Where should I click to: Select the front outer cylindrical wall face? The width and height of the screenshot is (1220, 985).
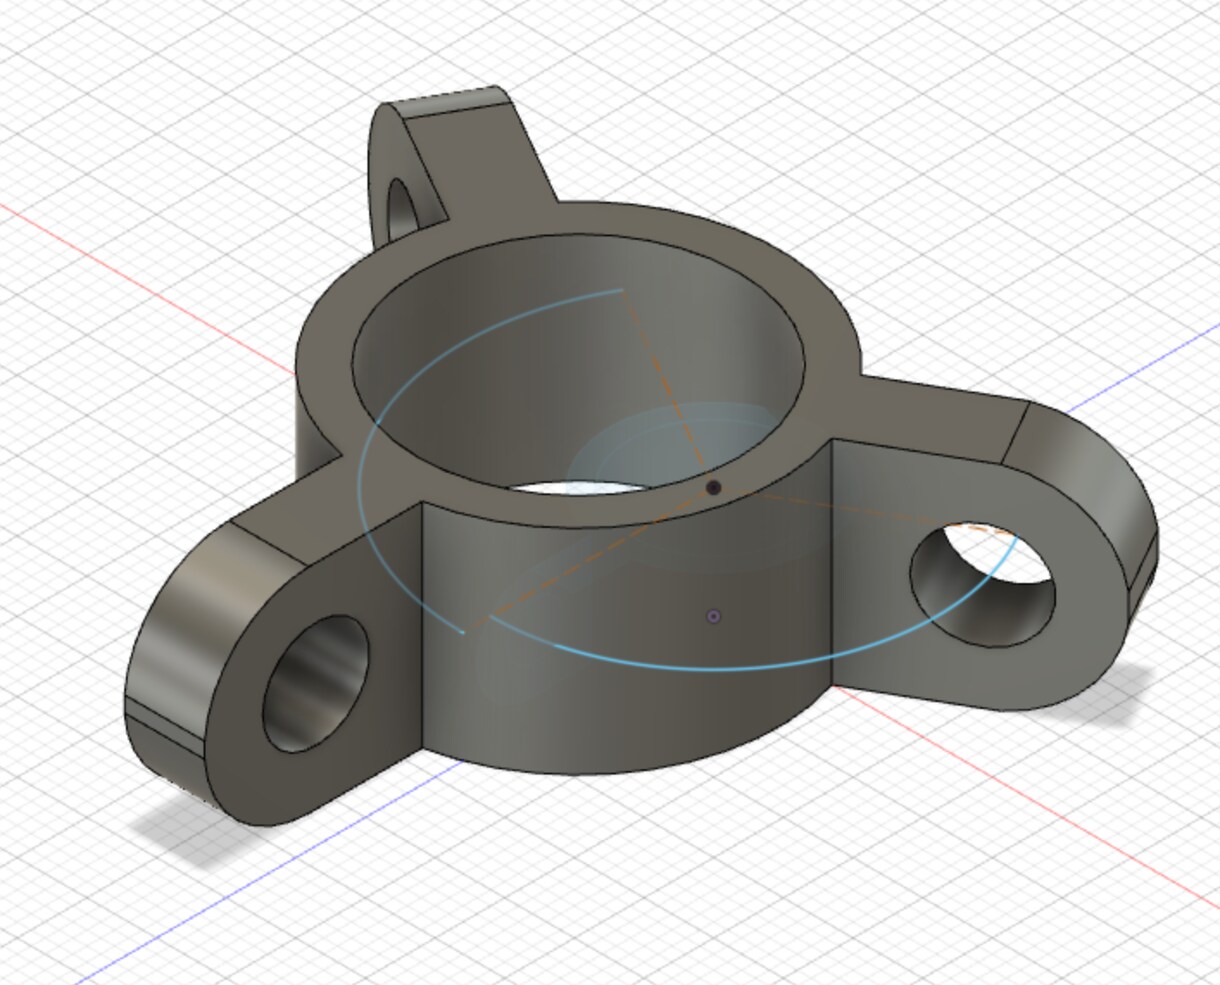[625, 640]
